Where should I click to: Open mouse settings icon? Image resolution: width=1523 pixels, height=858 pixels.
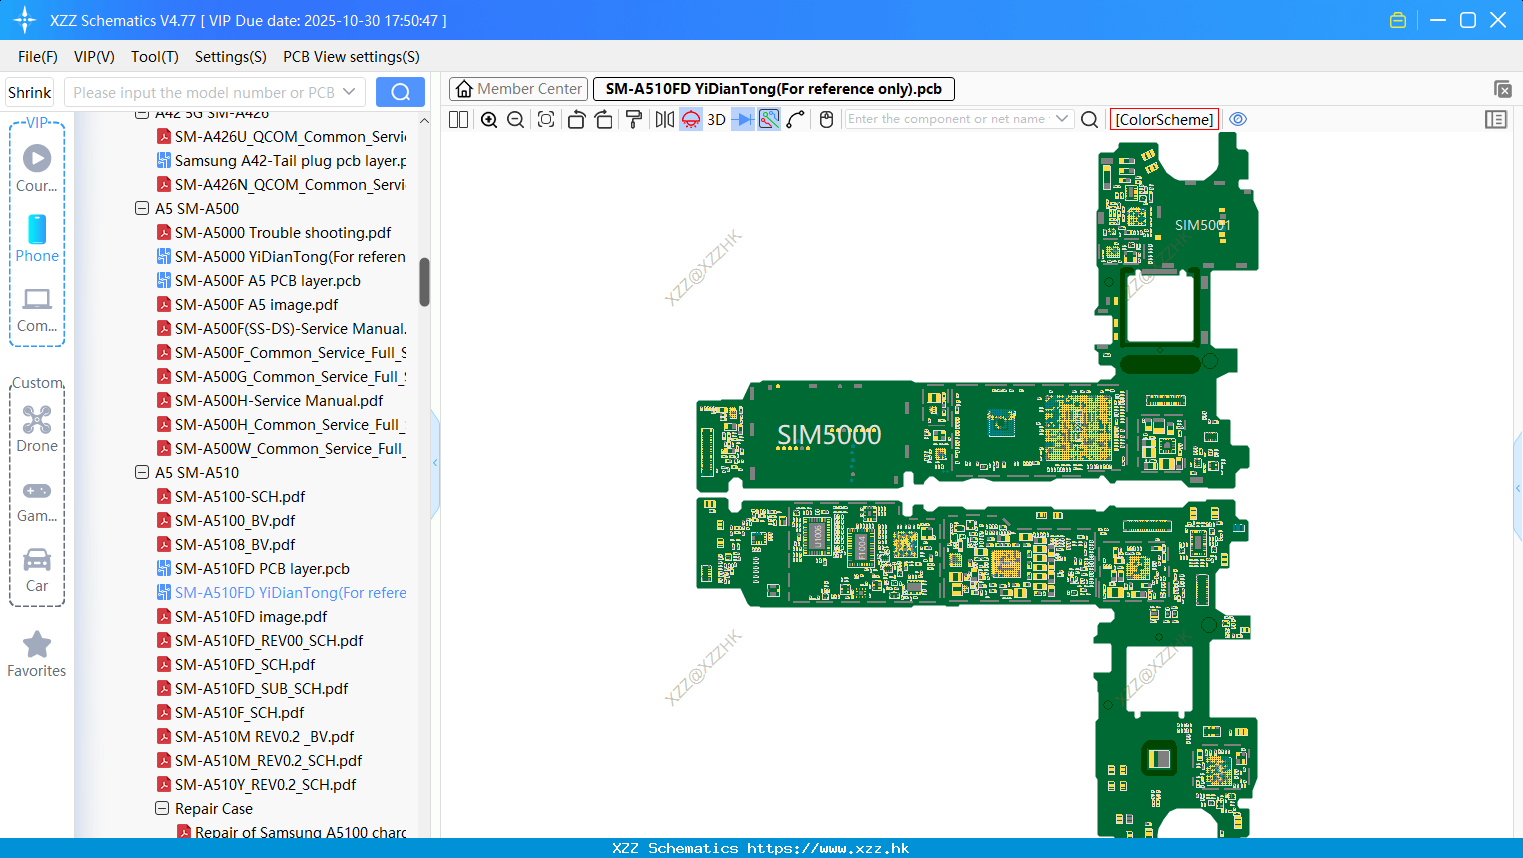[826, 119]
